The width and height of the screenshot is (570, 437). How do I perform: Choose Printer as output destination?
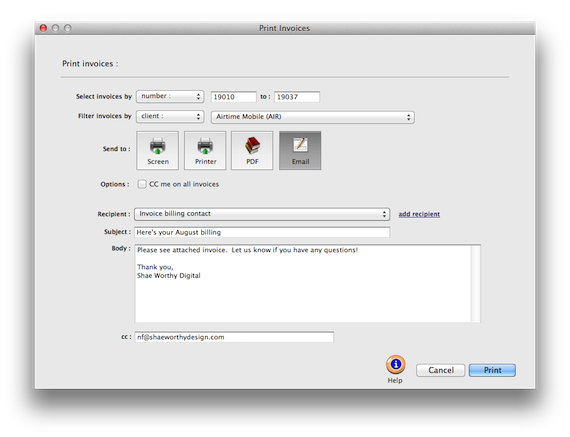[x=205, y=151]
